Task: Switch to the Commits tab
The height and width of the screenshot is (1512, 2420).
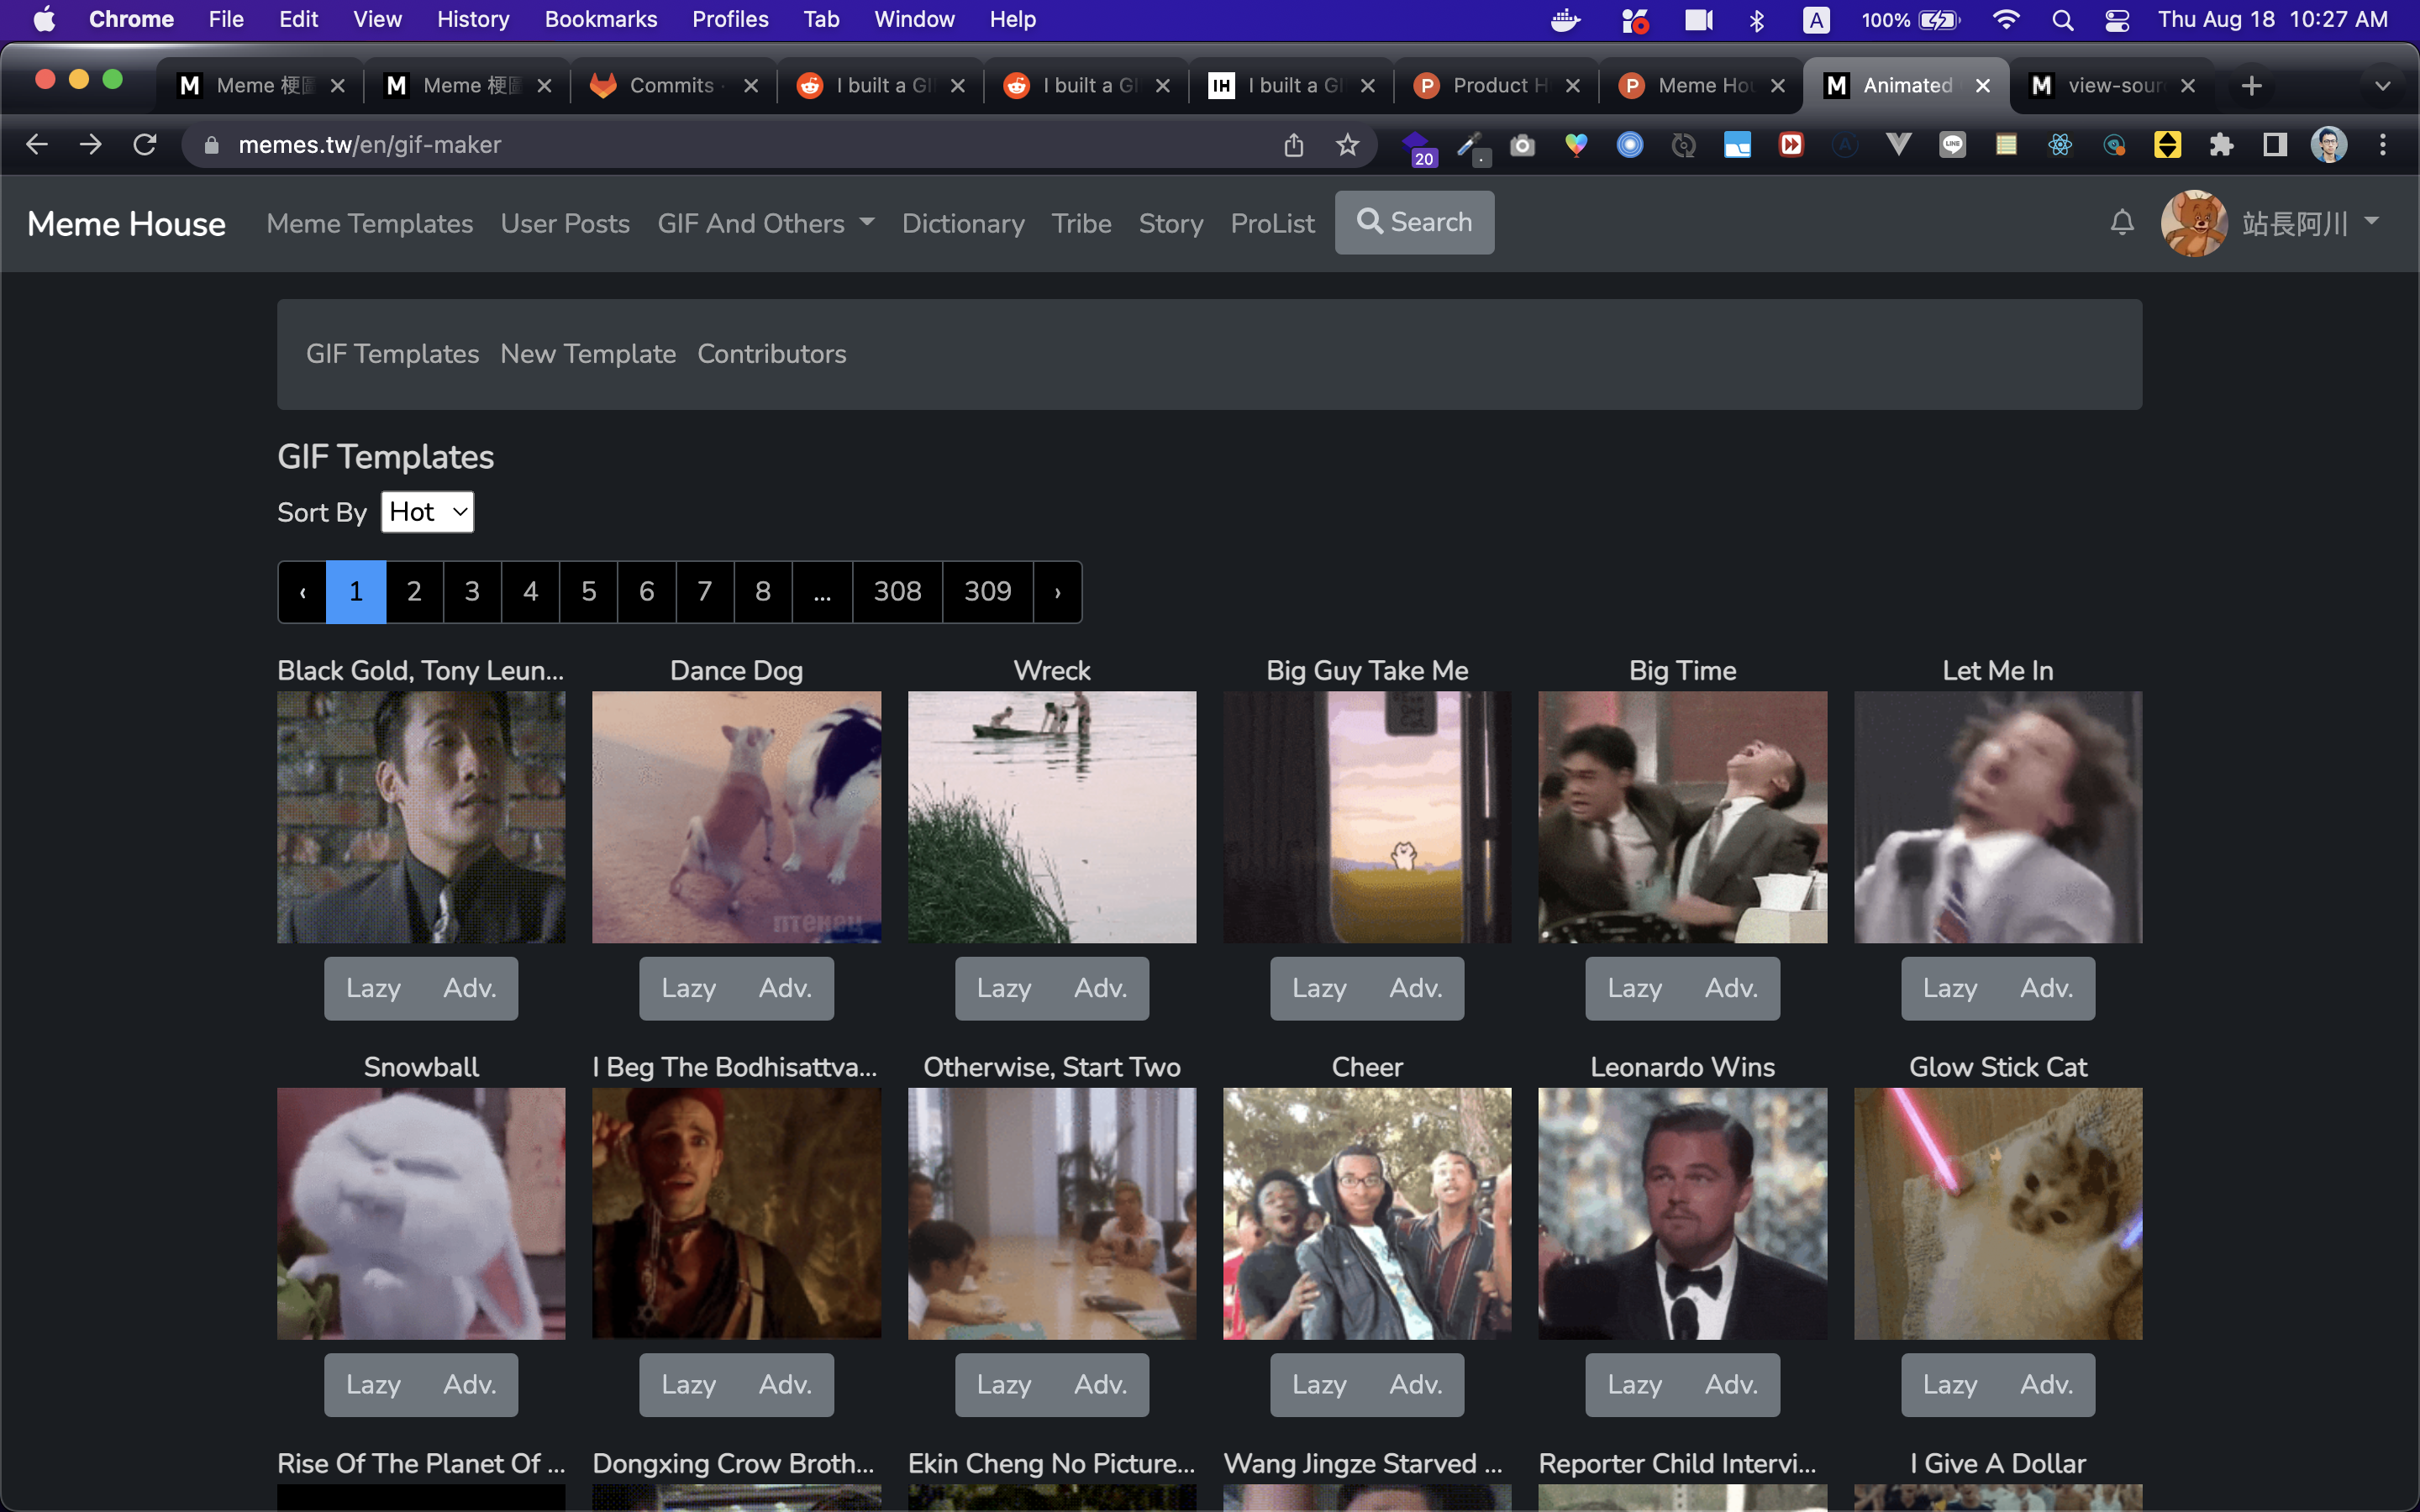Action: [671, 86]
